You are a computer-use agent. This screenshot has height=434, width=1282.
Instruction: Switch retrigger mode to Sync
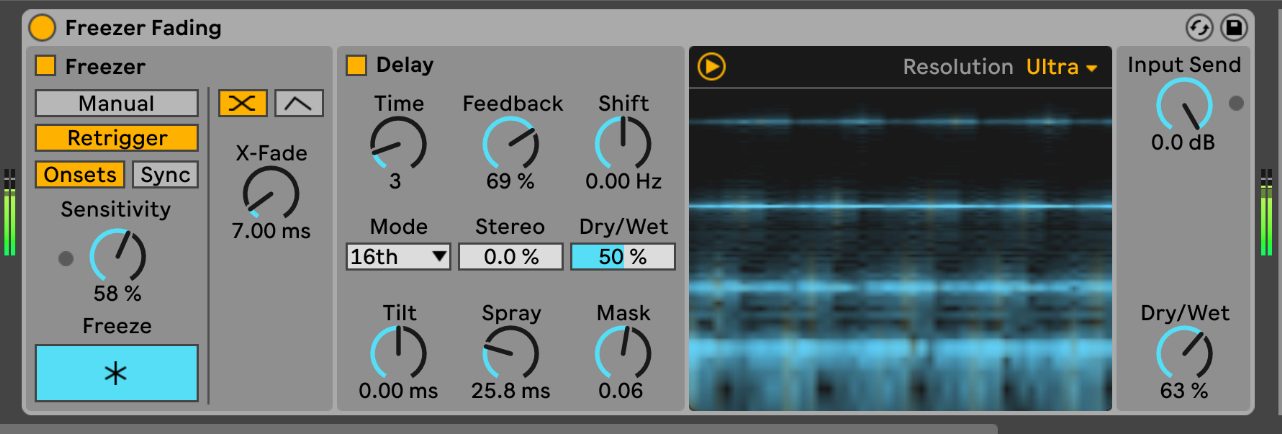166,174
